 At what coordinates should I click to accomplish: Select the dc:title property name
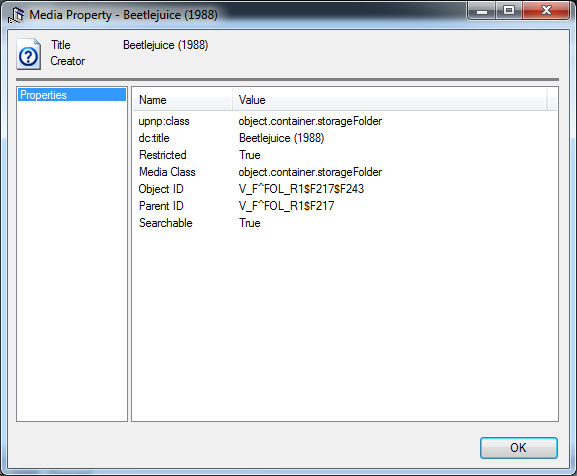154,138
